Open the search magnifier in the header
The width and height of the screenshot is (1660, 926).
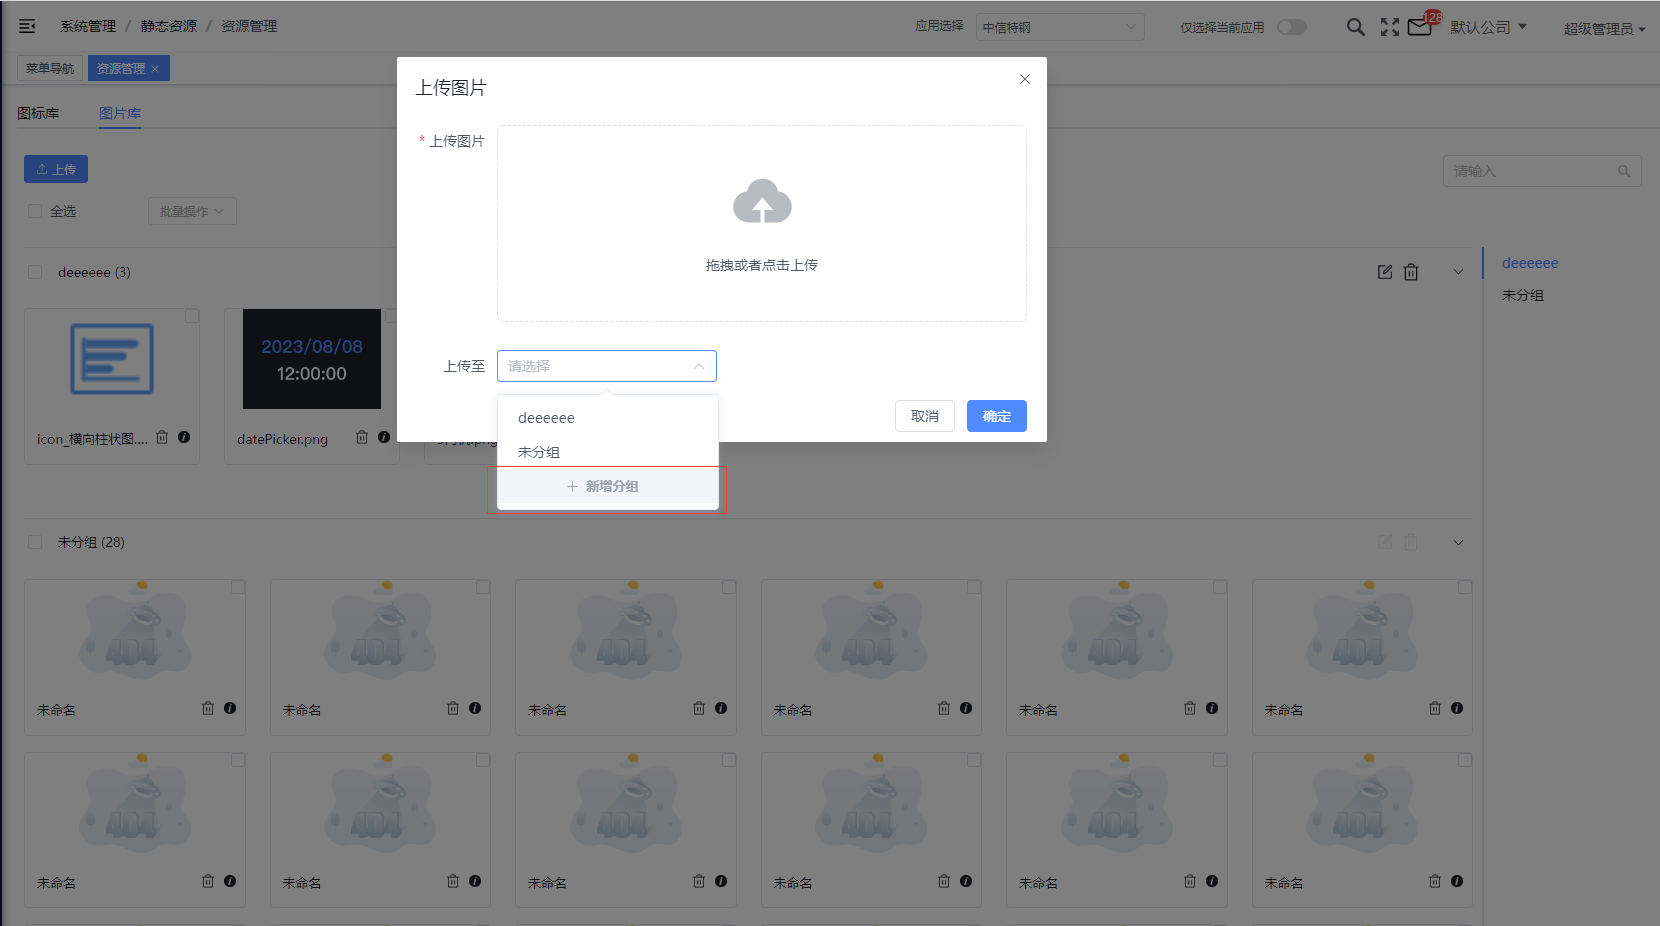[1355, 27]
